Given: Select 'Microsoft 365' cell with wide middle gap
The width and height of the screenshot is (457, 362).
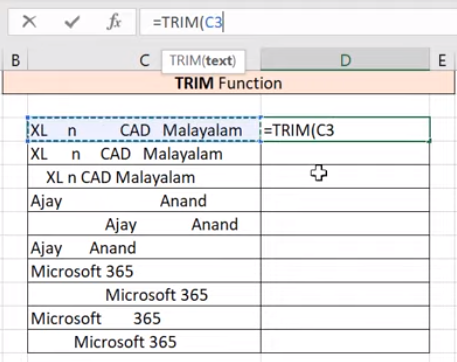Looking at the screenshot, I should point(144,318).
